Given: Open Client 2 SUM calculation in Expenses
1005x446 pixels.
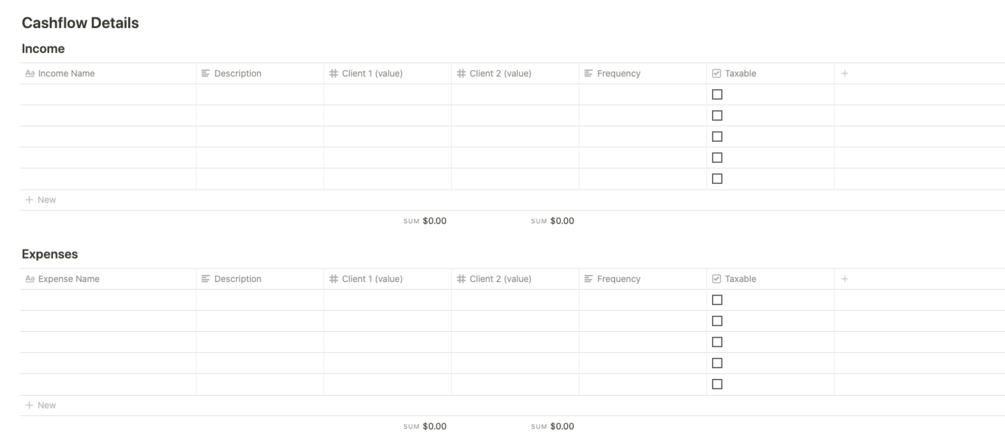Looking at the screenshot, I should point(552,426).
